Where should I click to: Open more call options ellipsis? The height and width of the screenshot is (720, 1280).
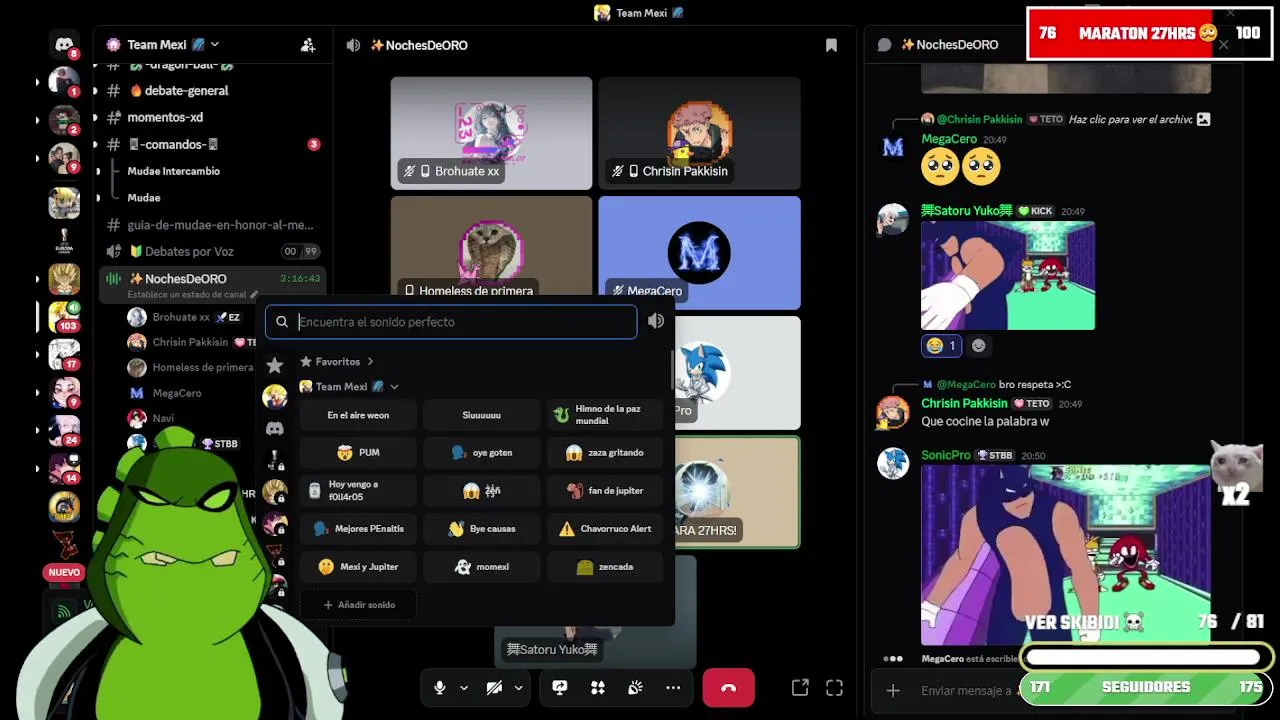click(x=673, y=688)
